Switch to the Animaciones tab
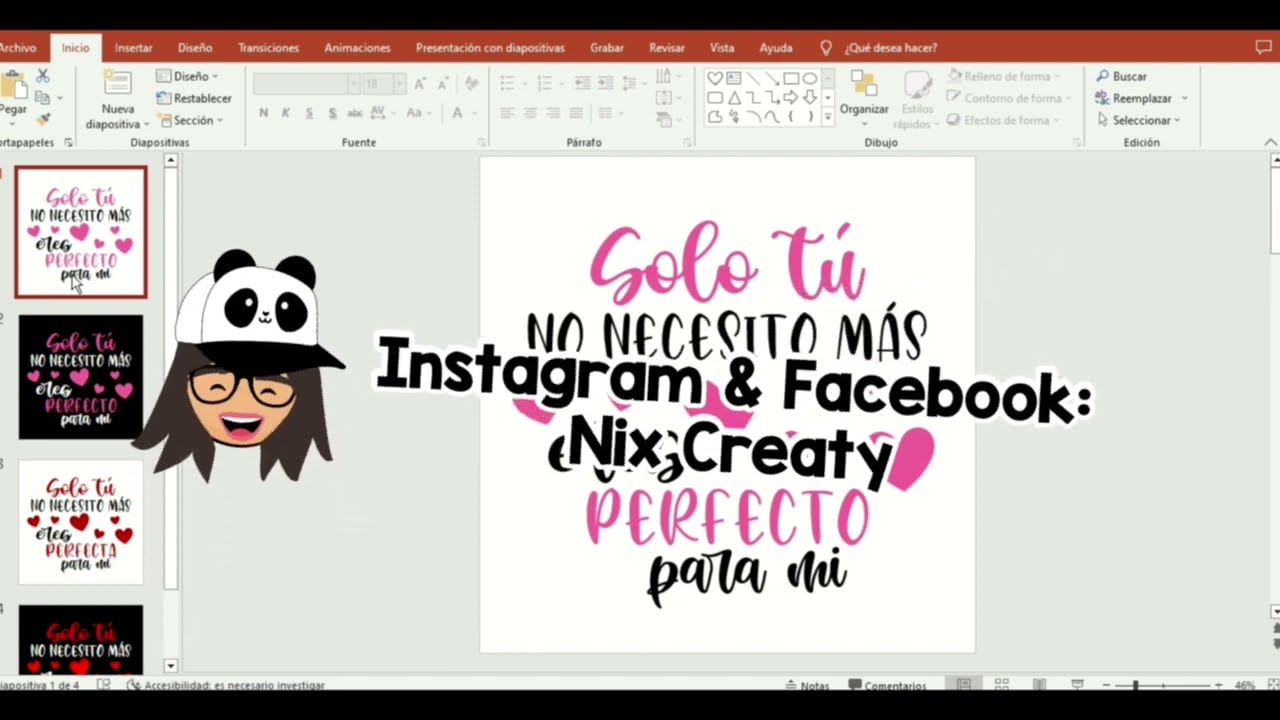Viewport: 1280px width, 720px height. [x=357, y=48]
